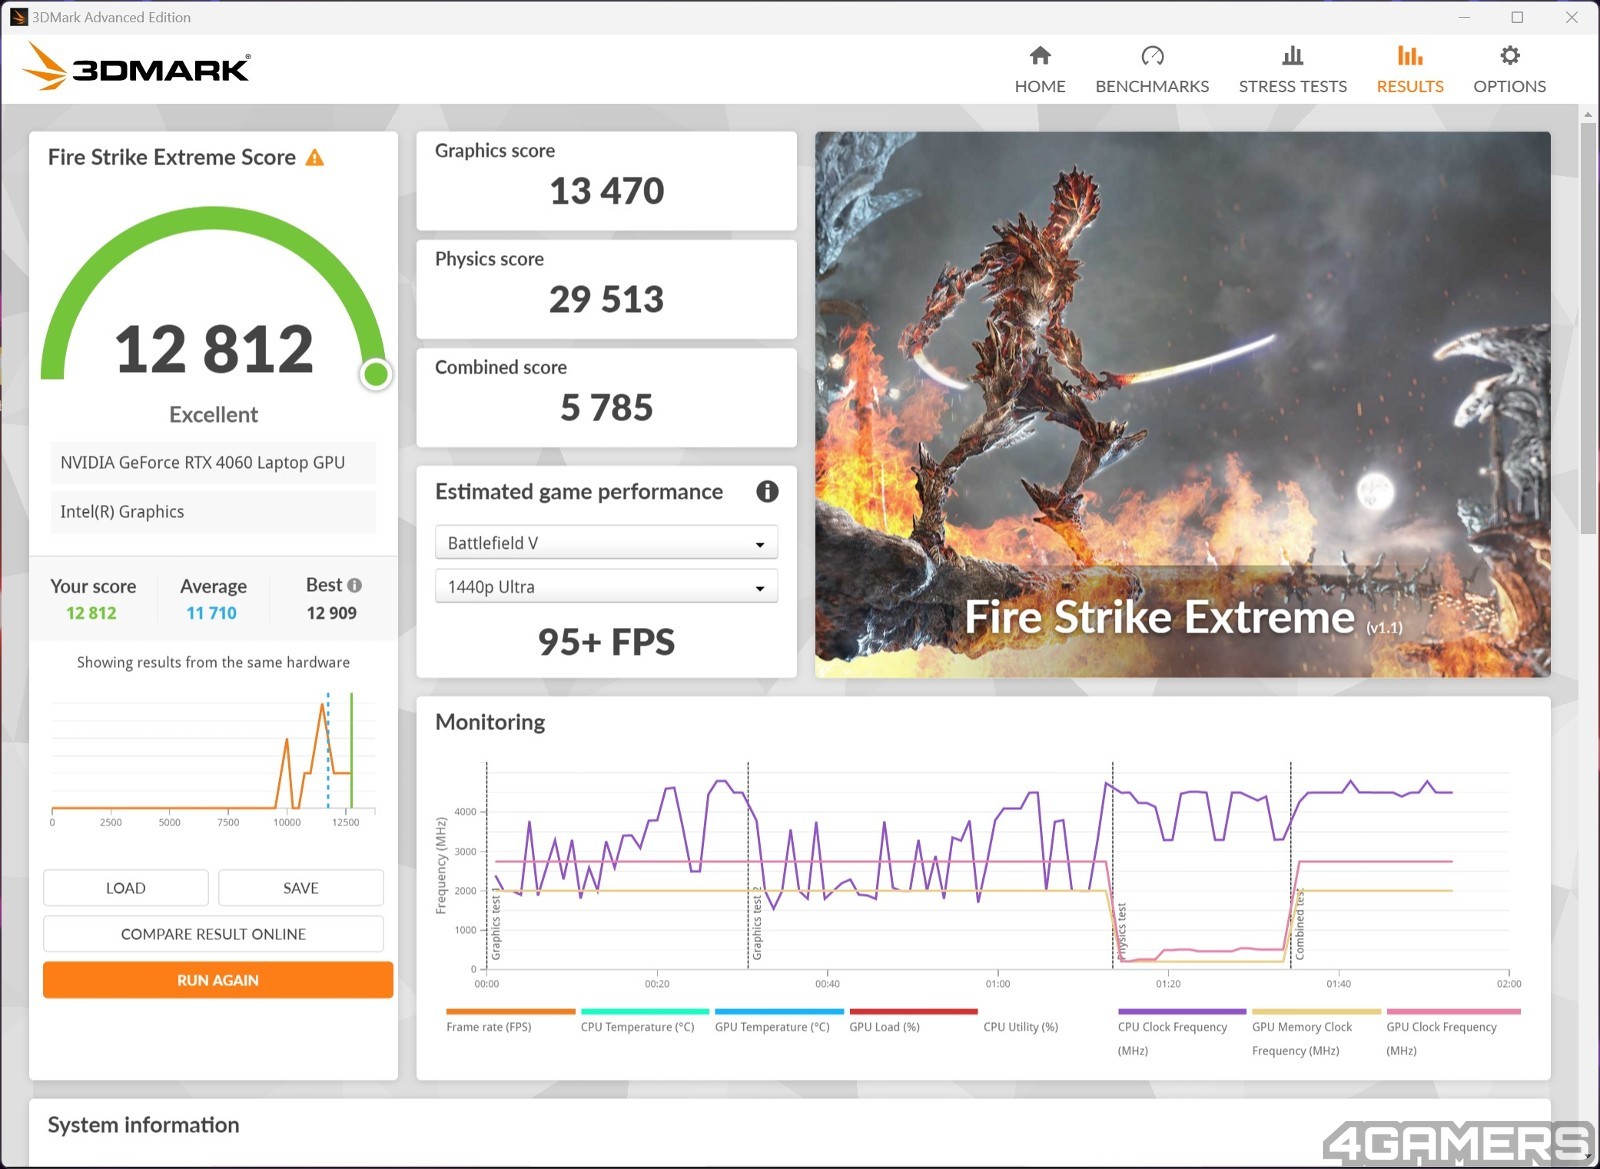
Task: Click the Average score 11 710
Action: tap(211, 613)
